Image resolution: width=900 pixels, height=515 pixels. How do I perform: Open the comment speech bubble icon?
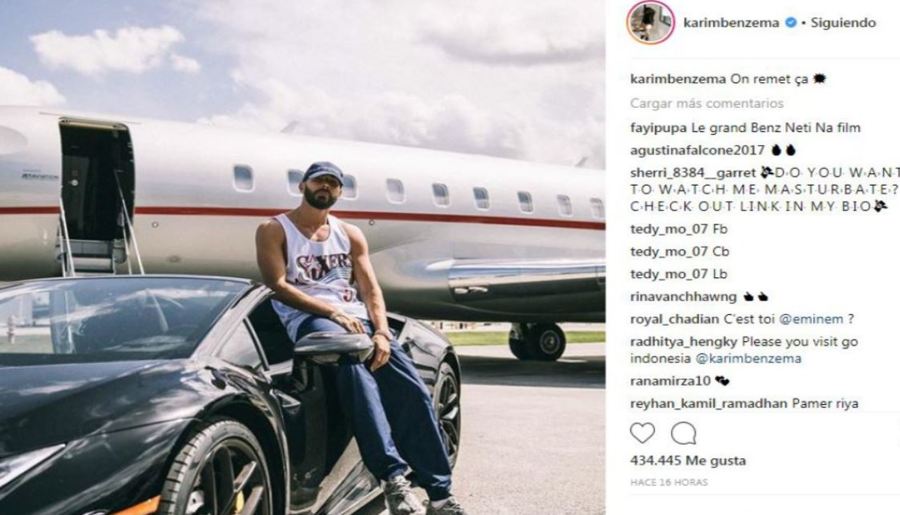pyautogui.click(x=684, y=433)
